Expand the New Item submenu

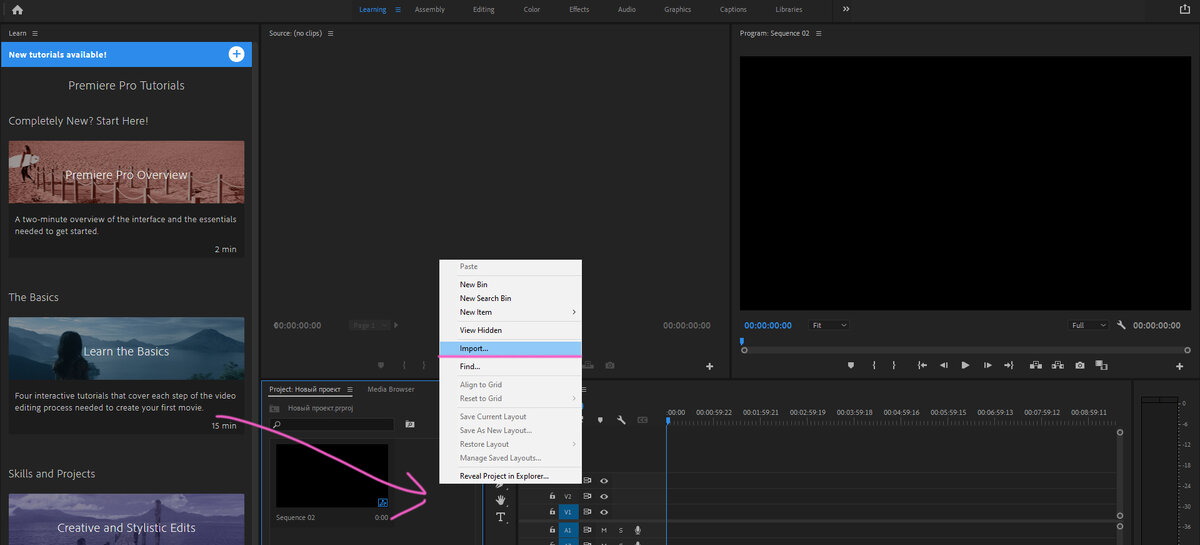510,312
